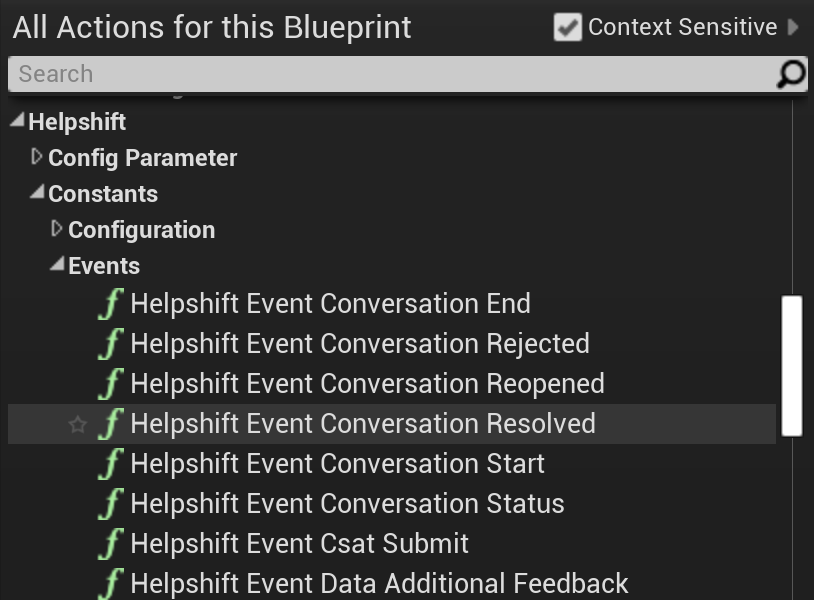This screenshot has width=814, height=600.
Task: Click function icon beside Data Additional Feedback
Action: coord(111,584)
